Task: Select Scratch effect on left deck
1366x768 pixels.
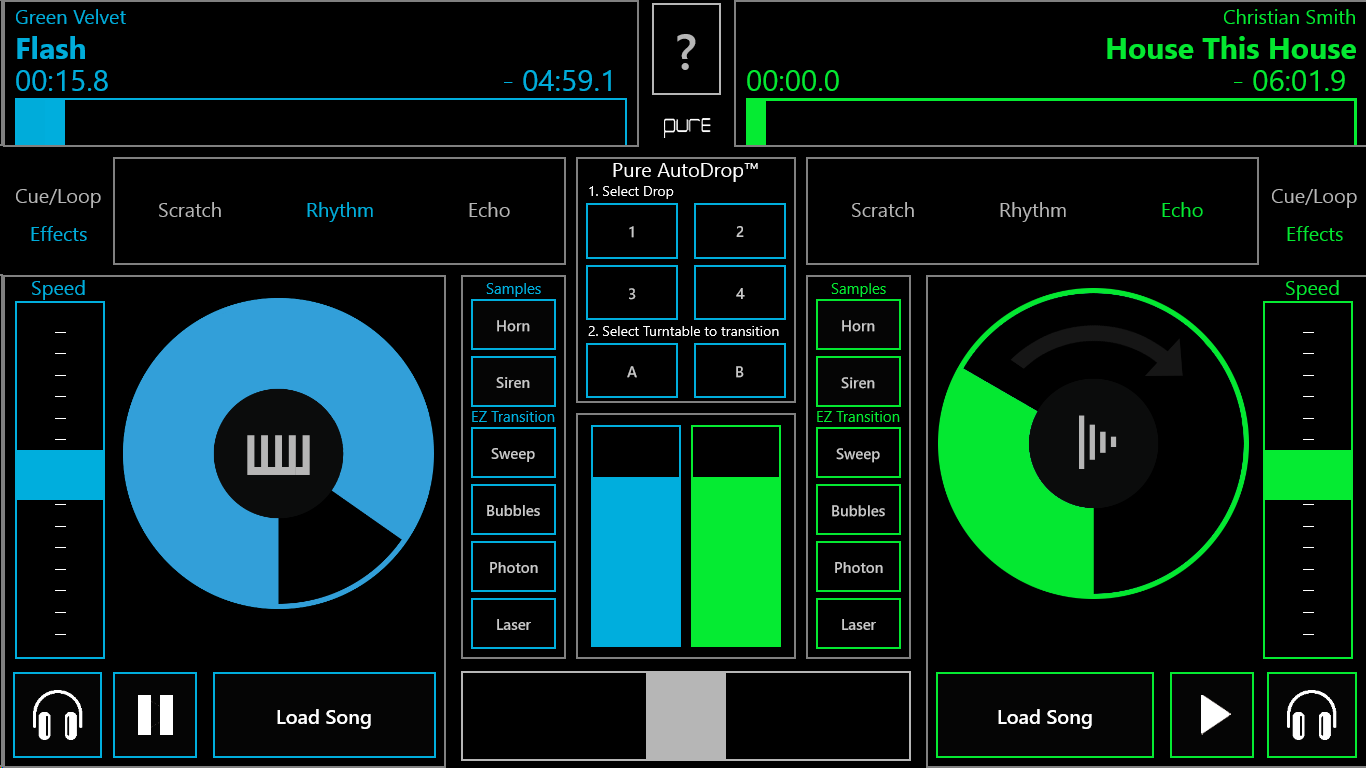Action: pos(190,210)
